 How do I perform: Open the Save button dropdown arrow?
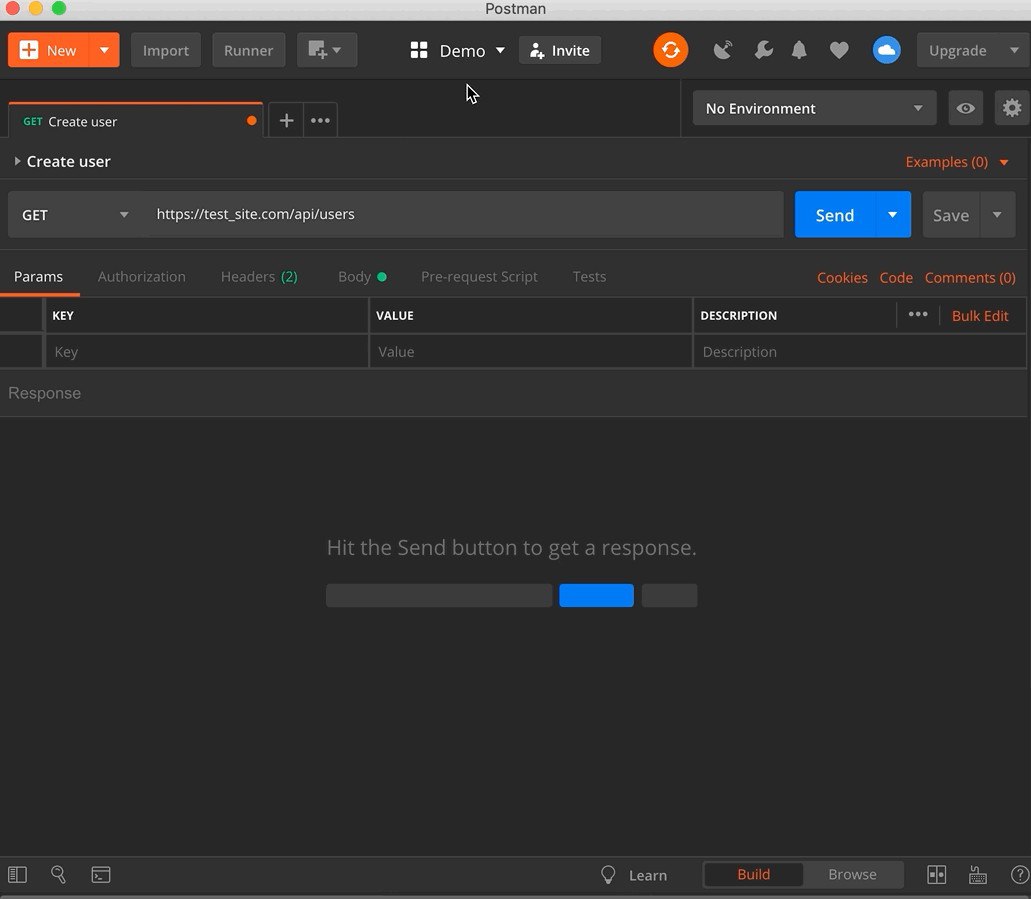coord(997,214)
